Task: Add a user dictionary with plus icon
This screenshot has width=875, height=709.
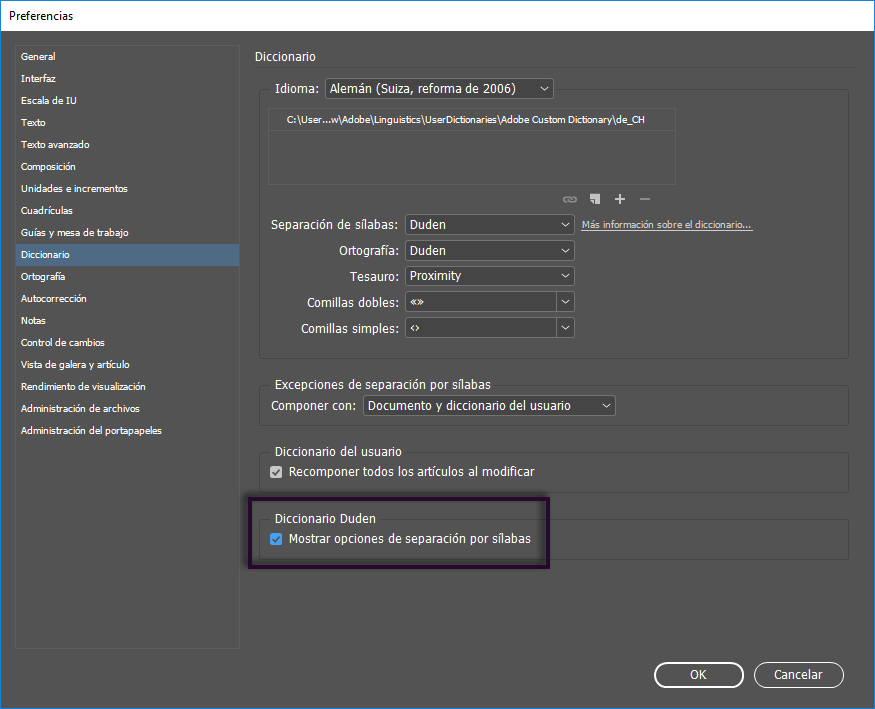Action: [619, 199]
